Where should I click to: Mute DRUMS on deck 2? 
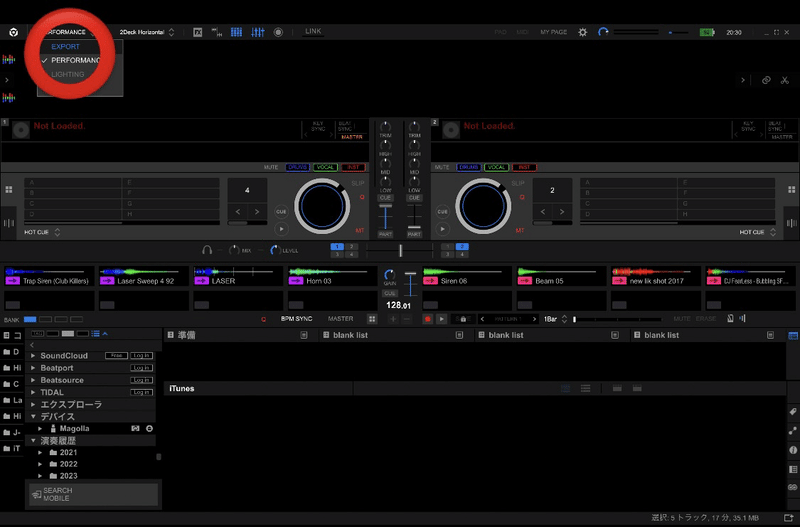coord(468,167)
